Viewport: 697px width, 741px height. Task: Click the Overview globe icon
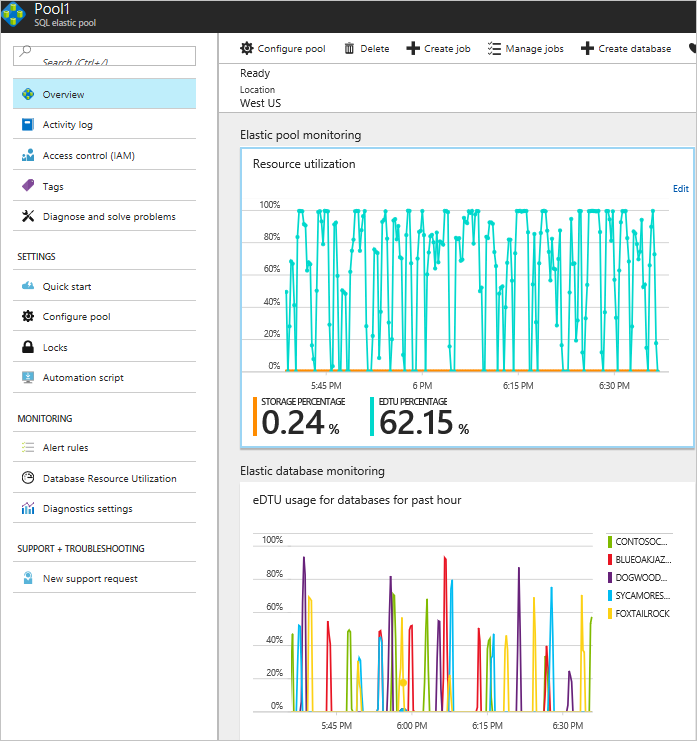[28, 94]
